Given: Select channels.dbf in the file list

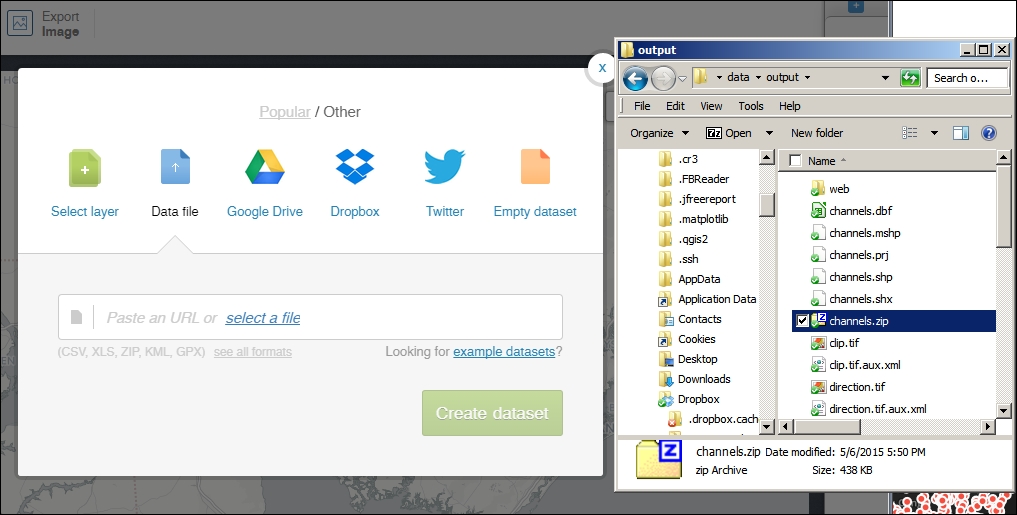Looking at the screenshot, I should tap(851, 211).
